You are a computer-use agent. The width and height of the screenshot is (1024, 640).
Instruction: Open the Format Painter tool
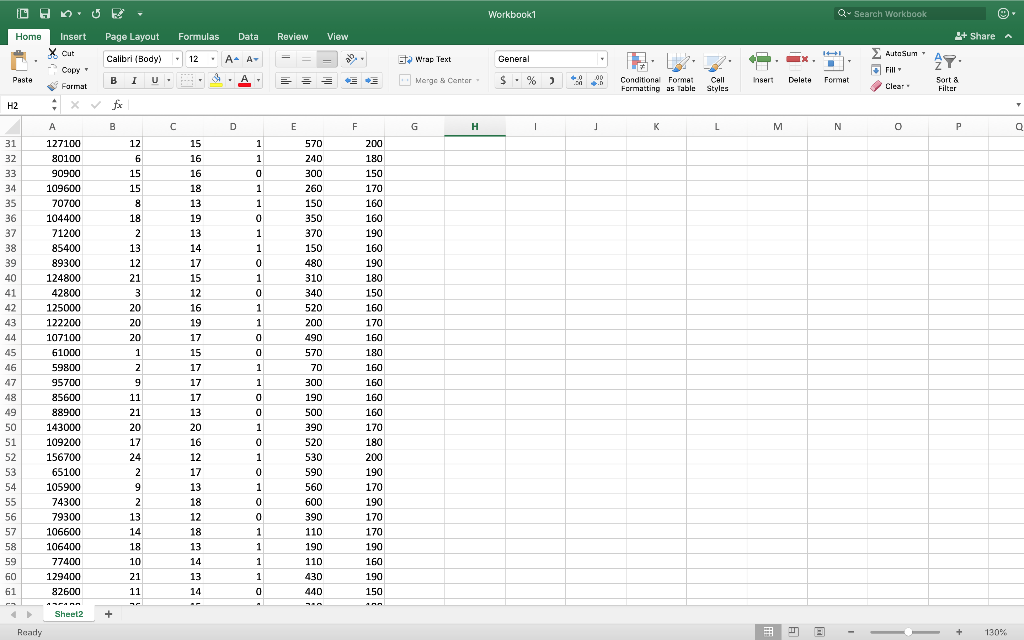pyautogui.click(x=68, y=86)
